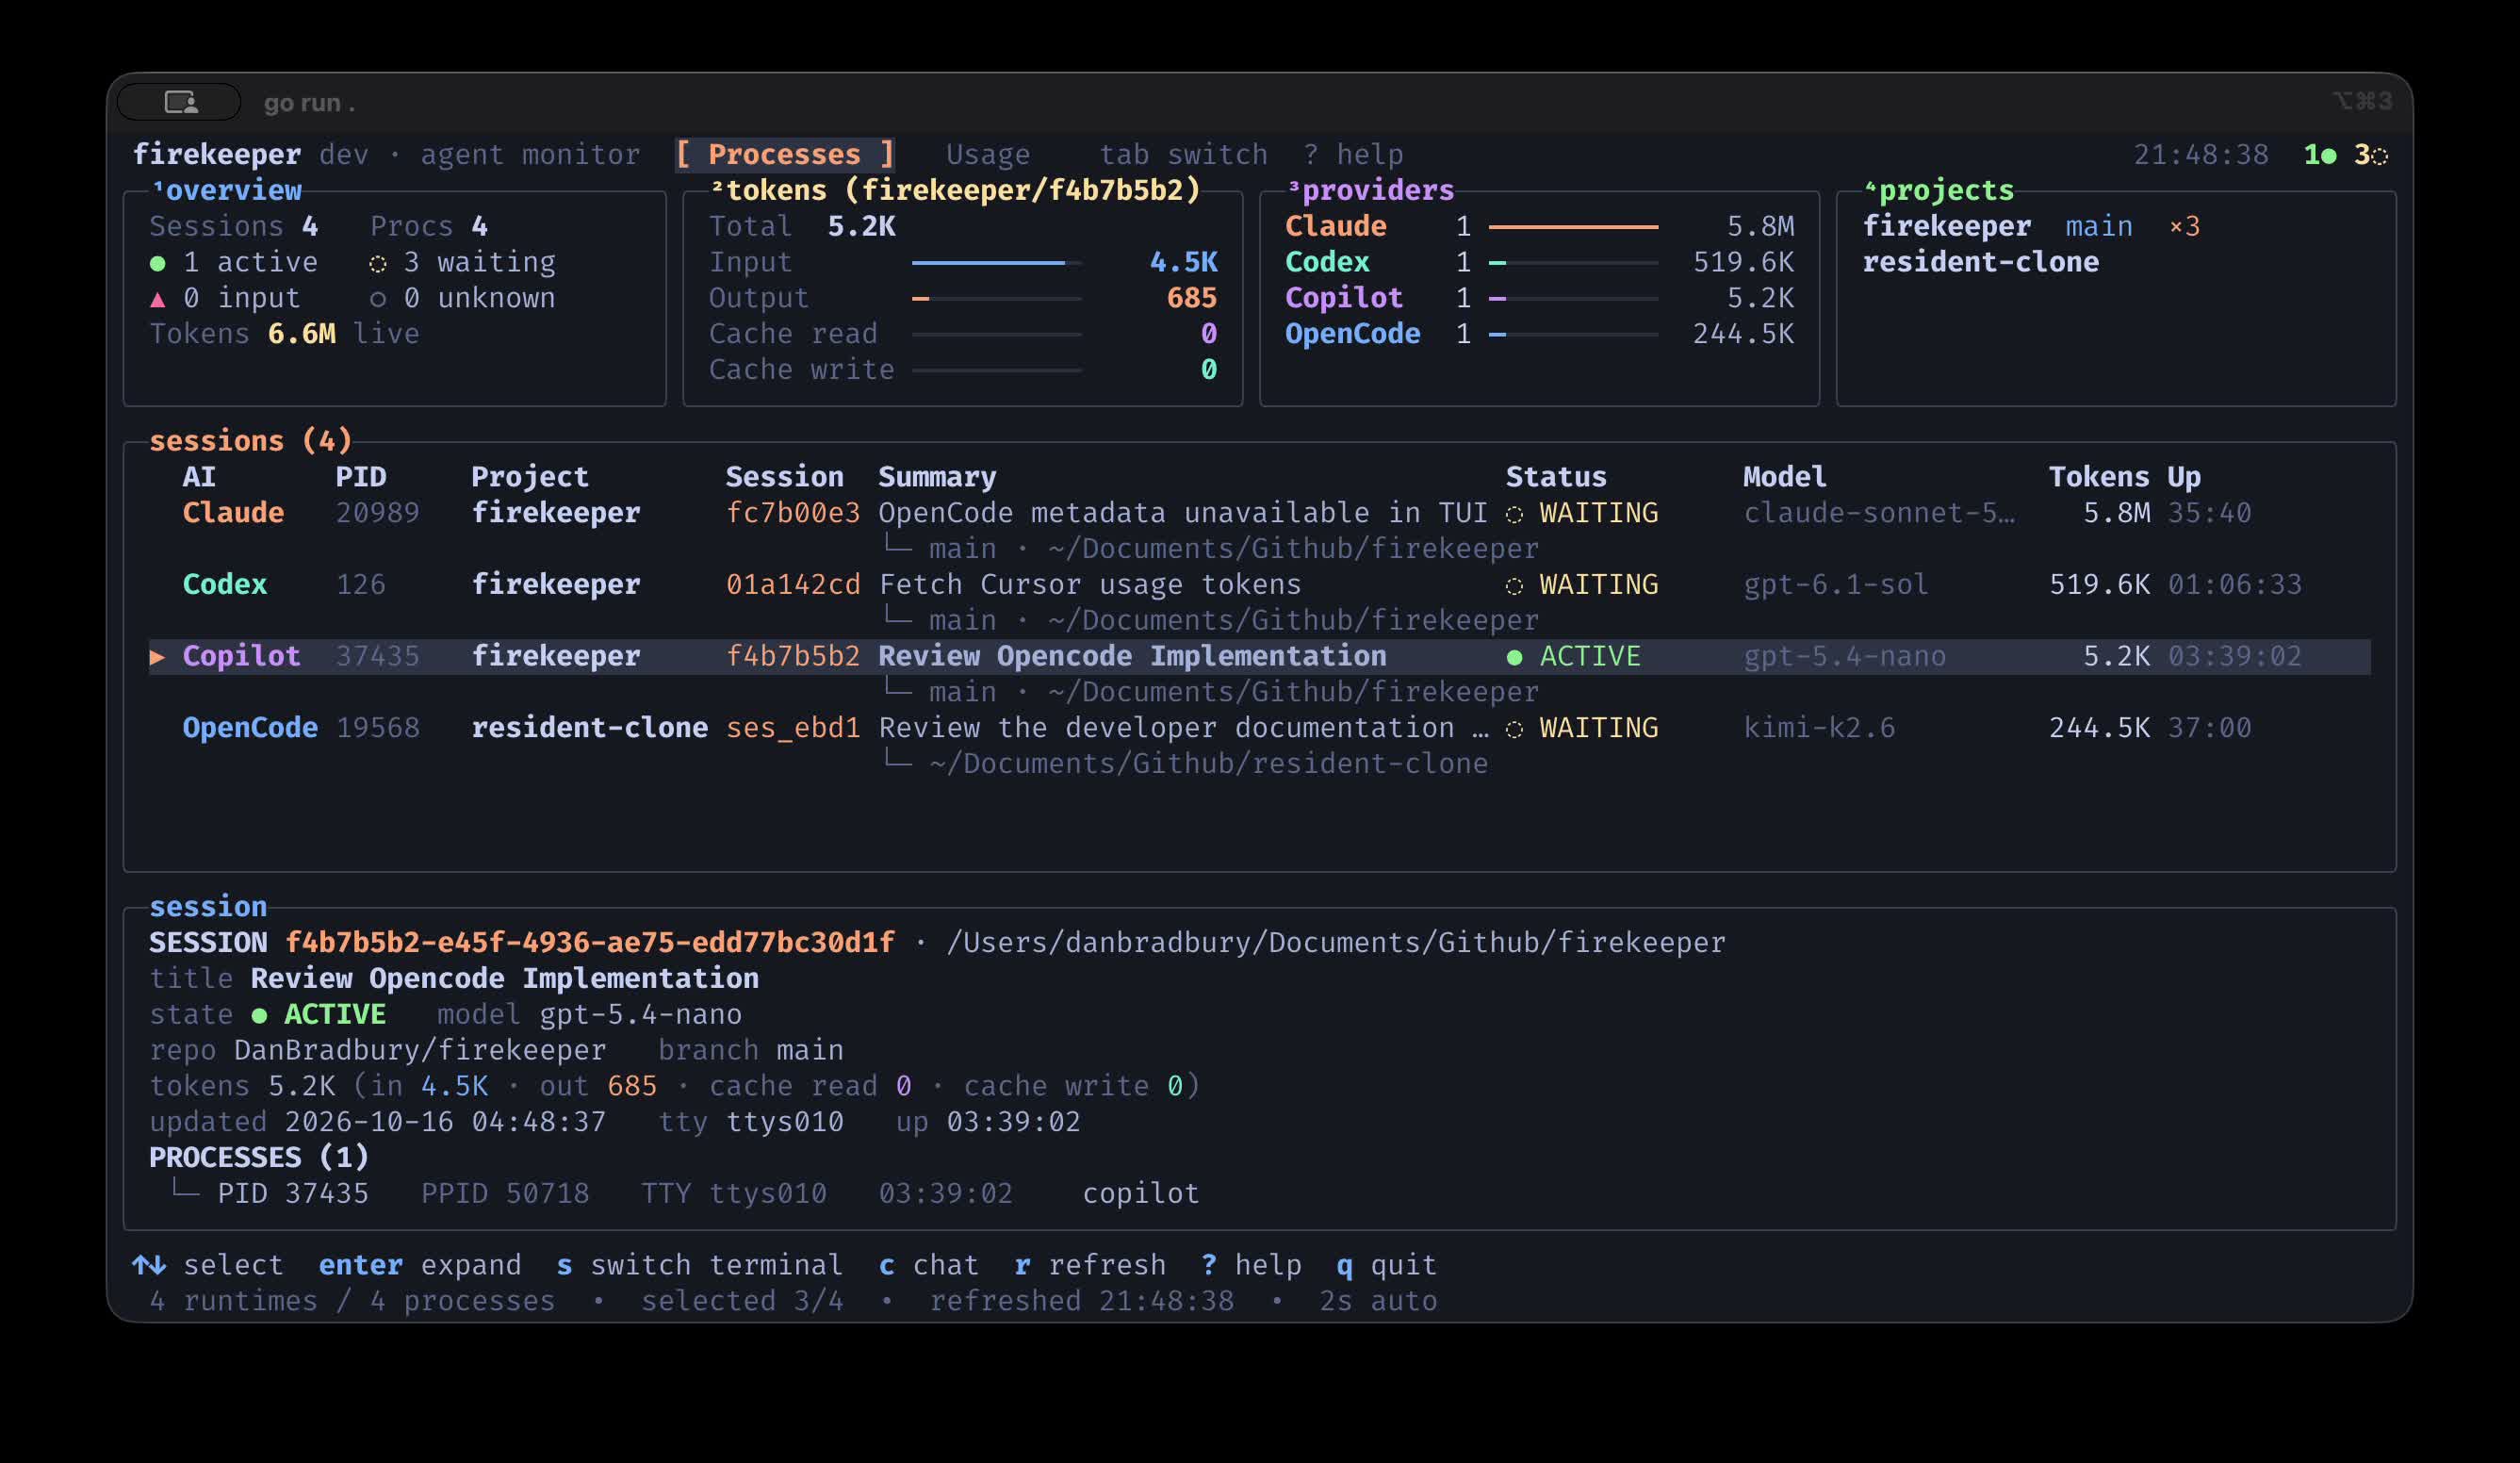Click the WAITING status icon on Codex row
Image resolution: width=2520 pixels, height=1463 pixels.
pos(1514,586)
